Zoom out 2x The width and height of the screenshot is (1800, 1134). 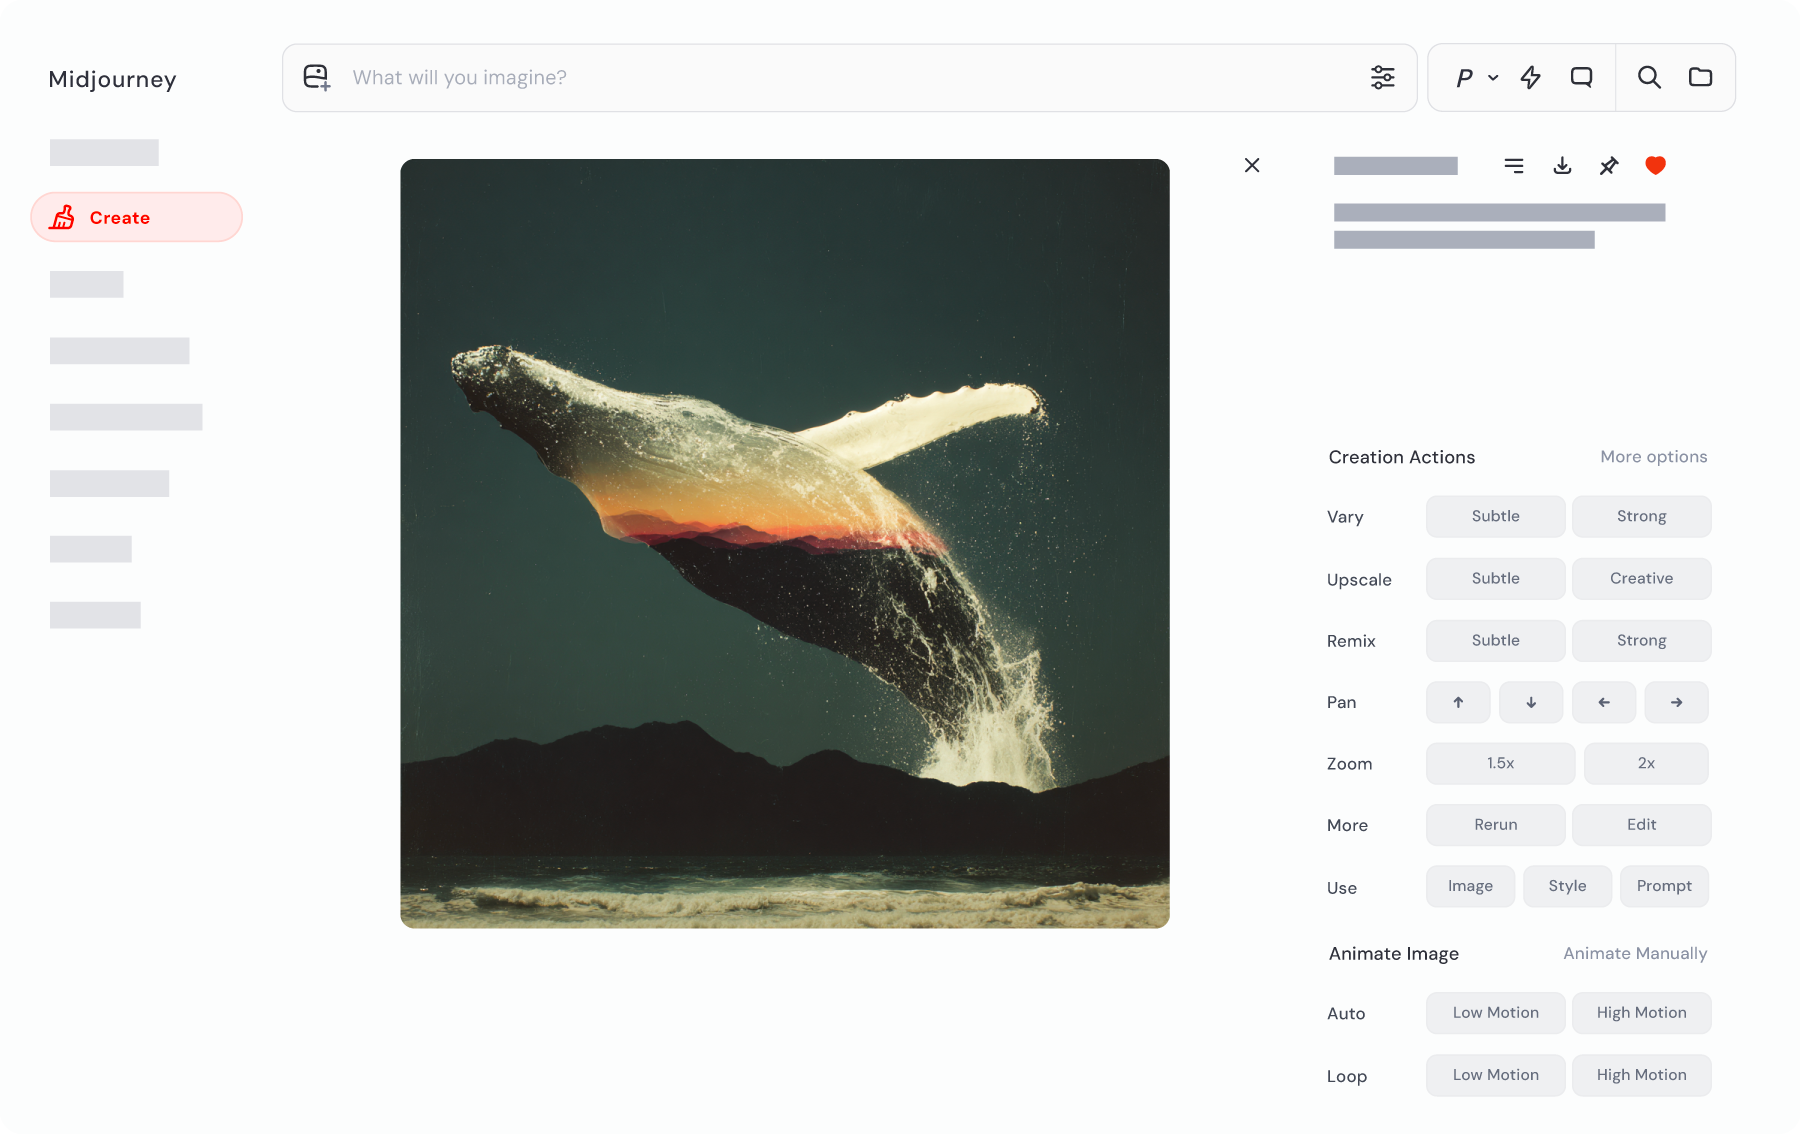pyautogui.click(x=1646, y=763)
